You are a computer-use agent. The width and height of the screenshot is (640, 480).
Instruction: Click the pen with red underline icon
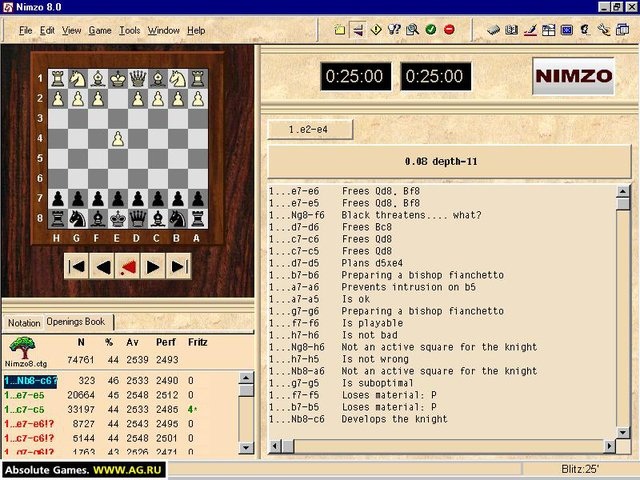point(530,30)
